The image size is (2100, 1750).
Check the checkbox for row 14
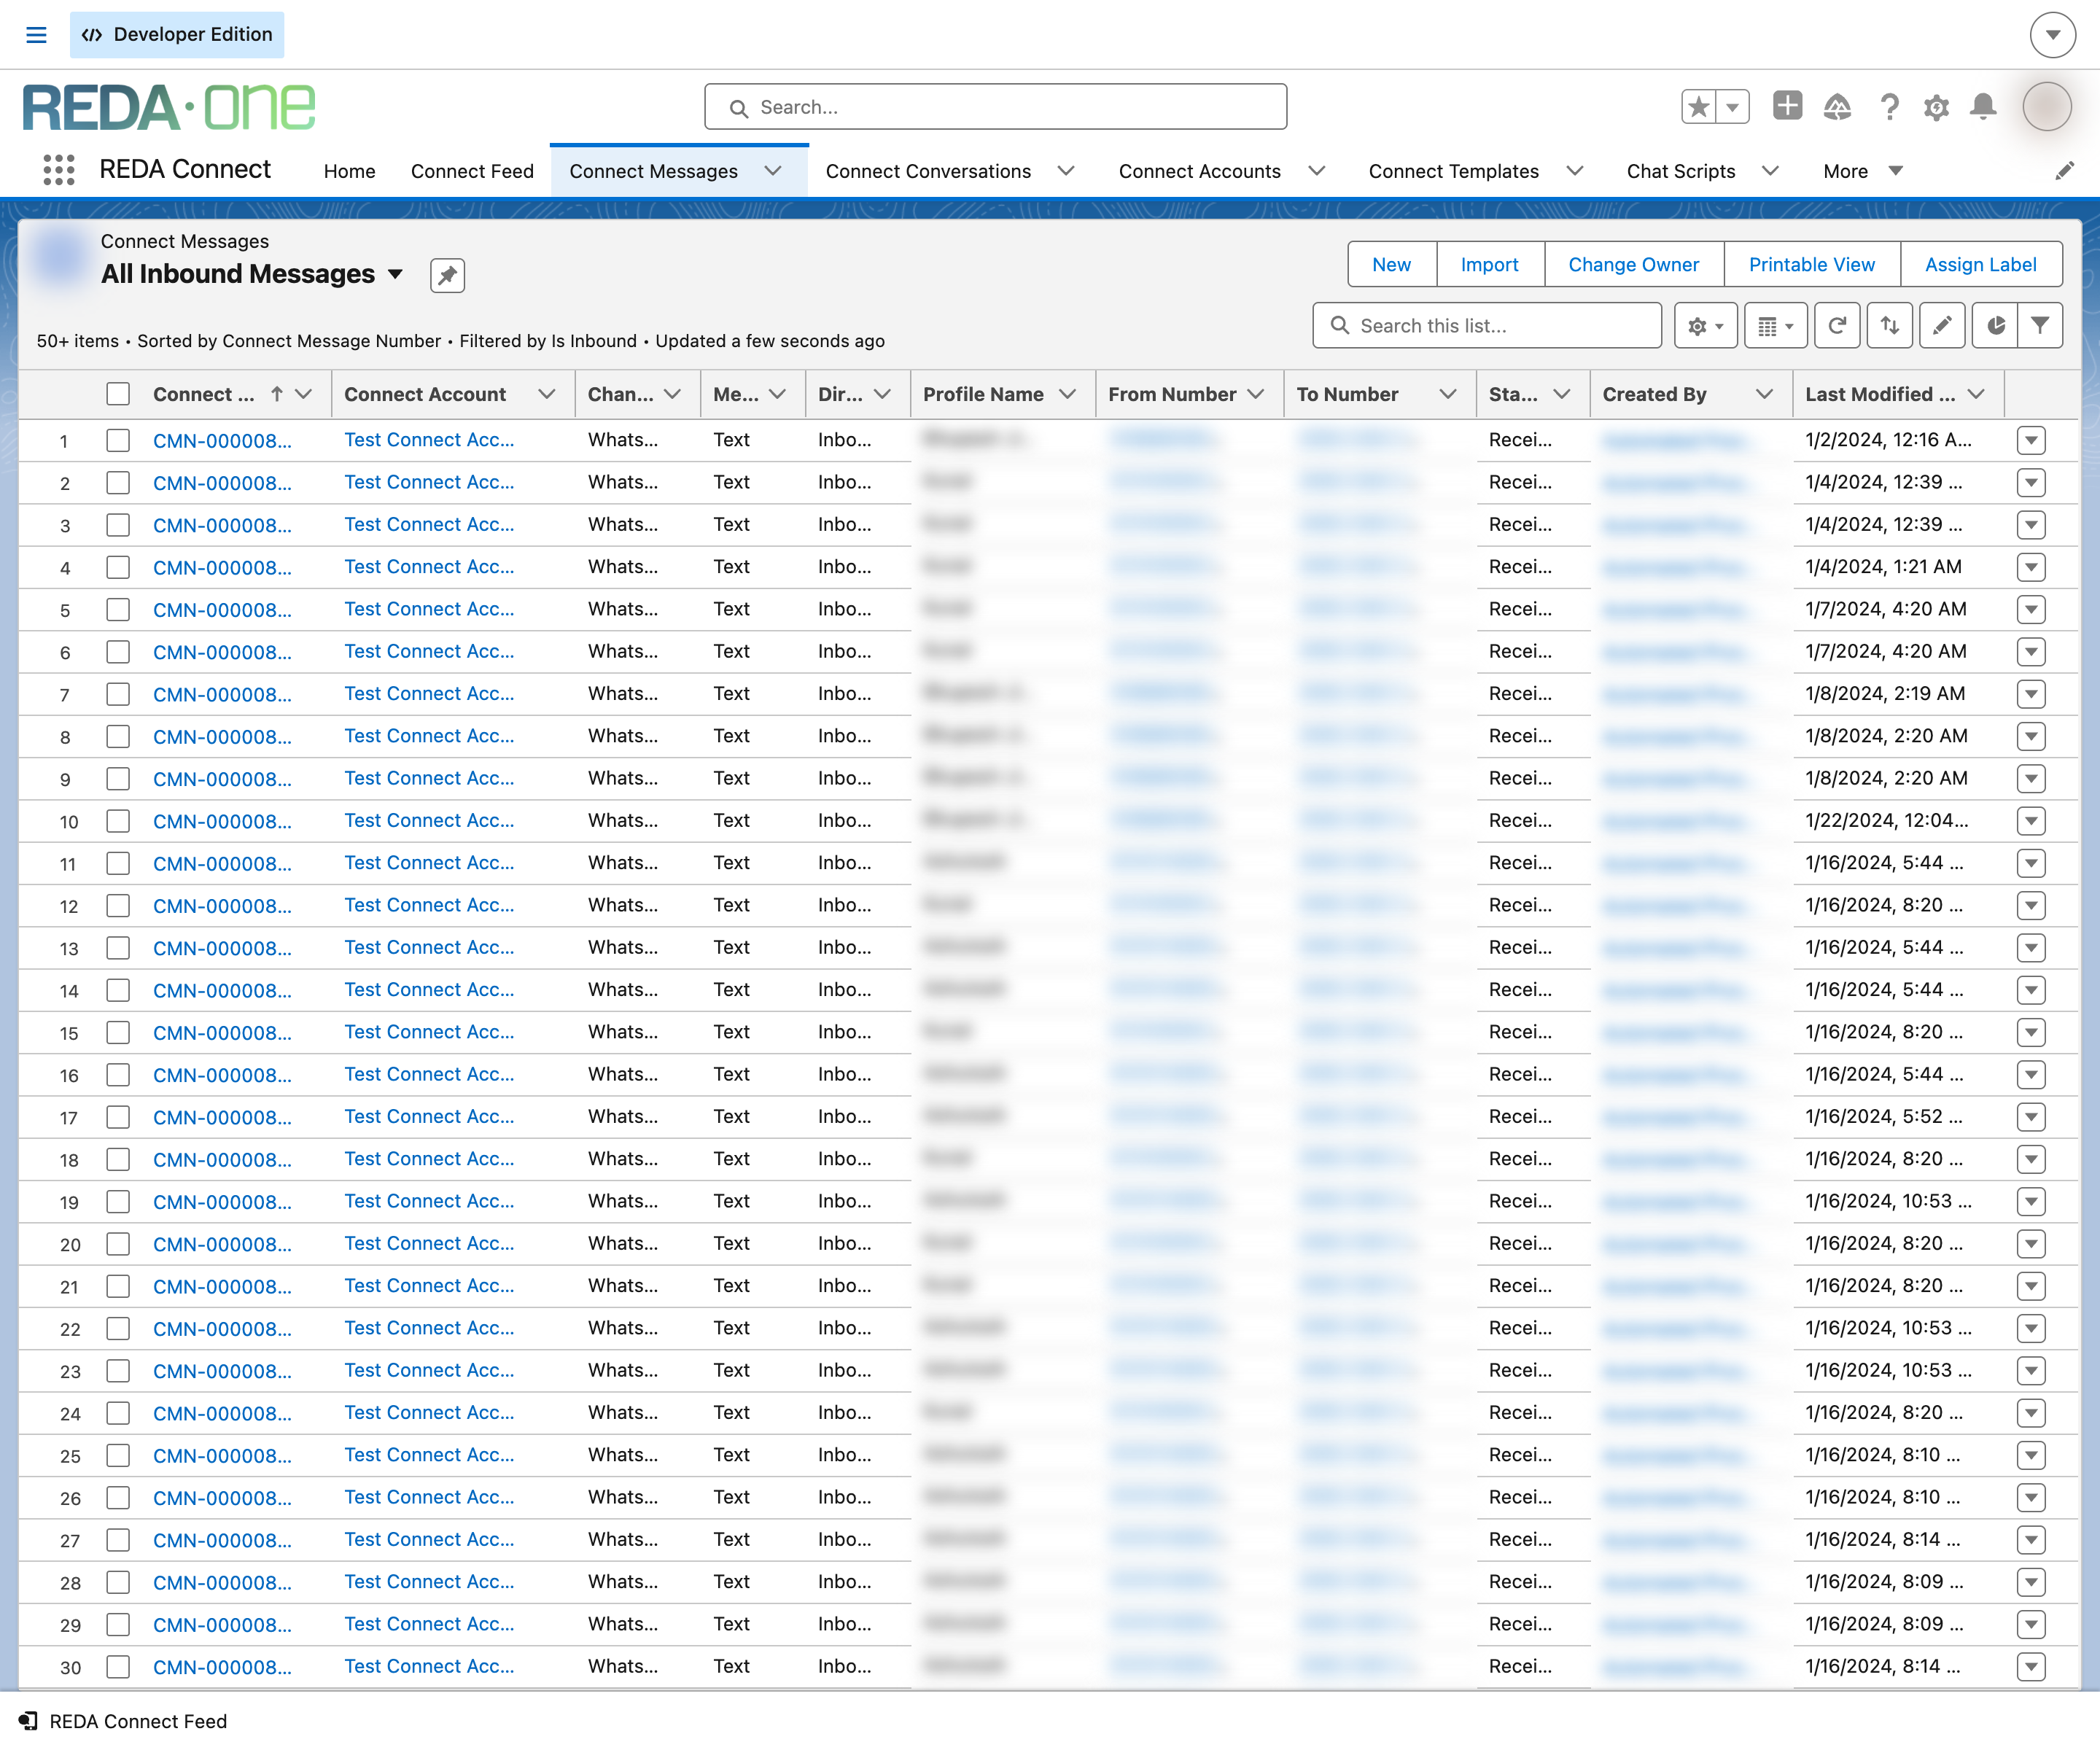point(118,990)
